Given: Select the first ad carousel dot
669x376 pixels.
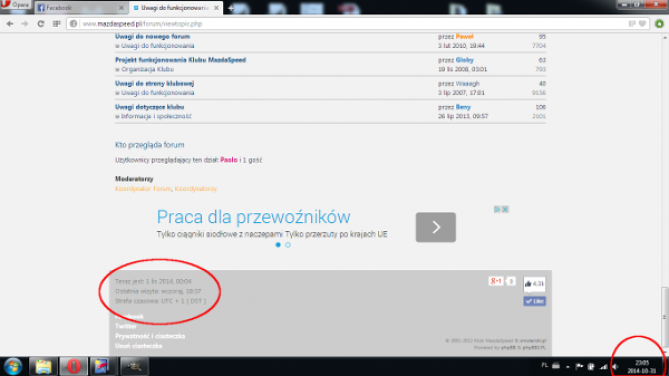Looking at the screenshot, I should [278, 245].
